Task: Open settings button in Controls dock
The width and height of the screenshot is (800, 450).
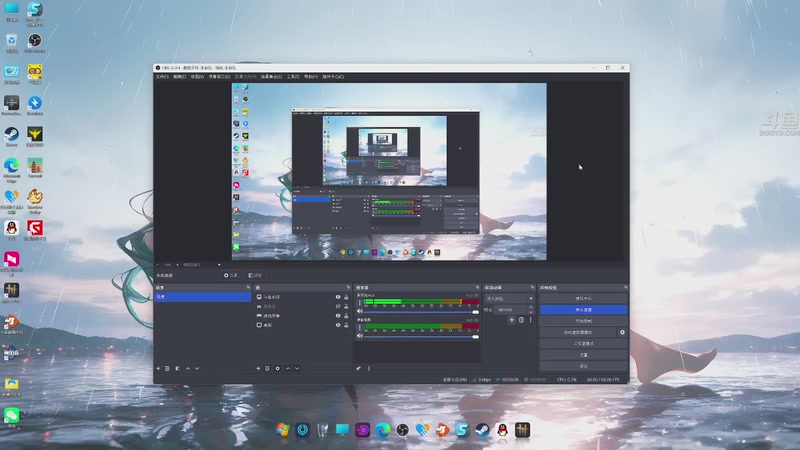Action: (x=584, y=355)
